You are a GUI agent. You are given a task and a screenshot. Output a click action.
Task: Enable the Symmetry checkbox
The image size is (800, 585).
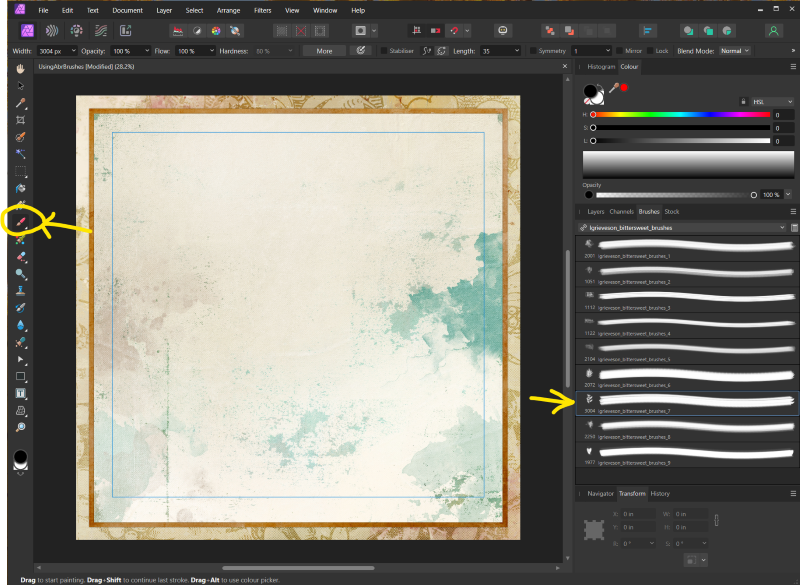pyautogui.click(x=533, y=51)
